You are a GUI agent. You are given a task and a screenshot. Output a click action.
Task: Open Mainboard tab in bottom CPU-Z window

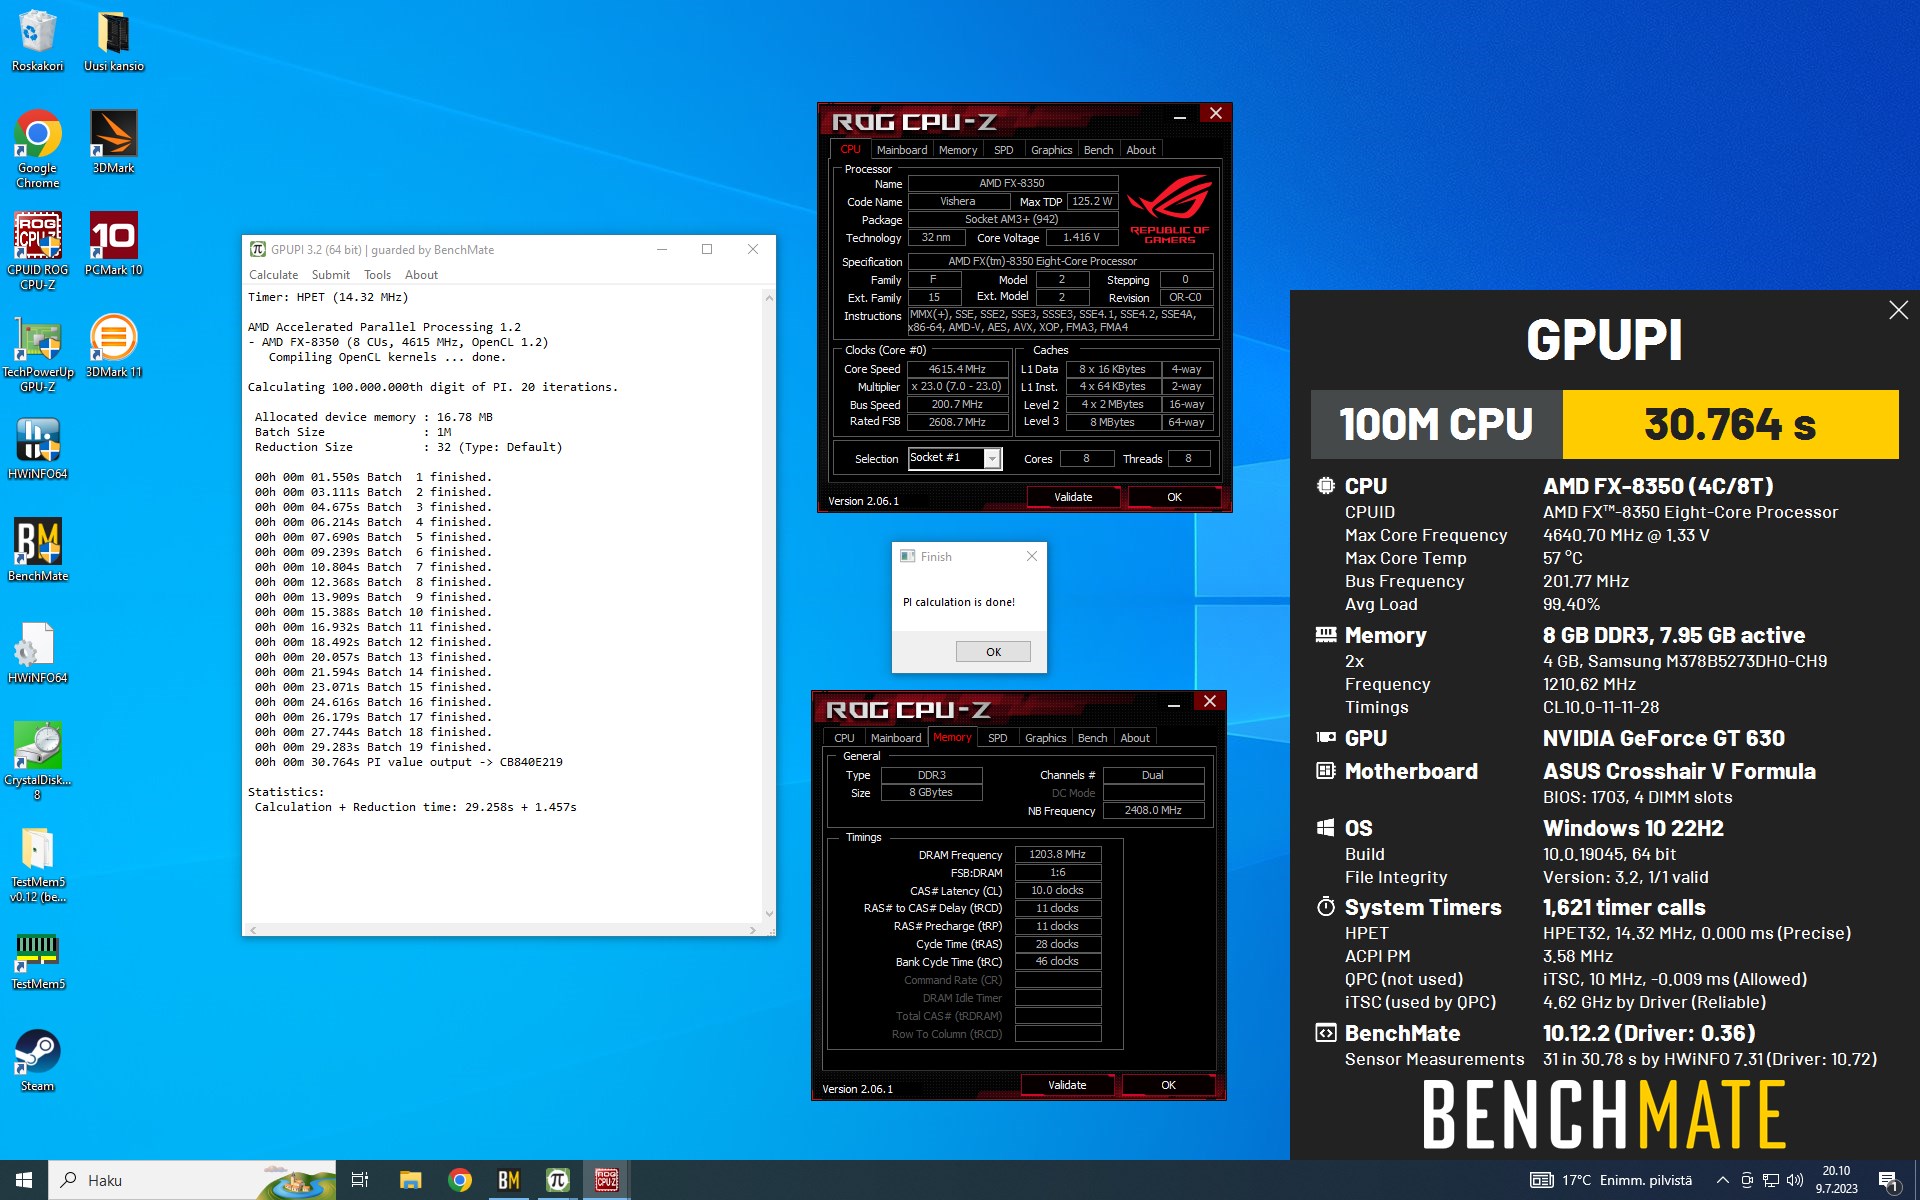click(x=896, y=738)
